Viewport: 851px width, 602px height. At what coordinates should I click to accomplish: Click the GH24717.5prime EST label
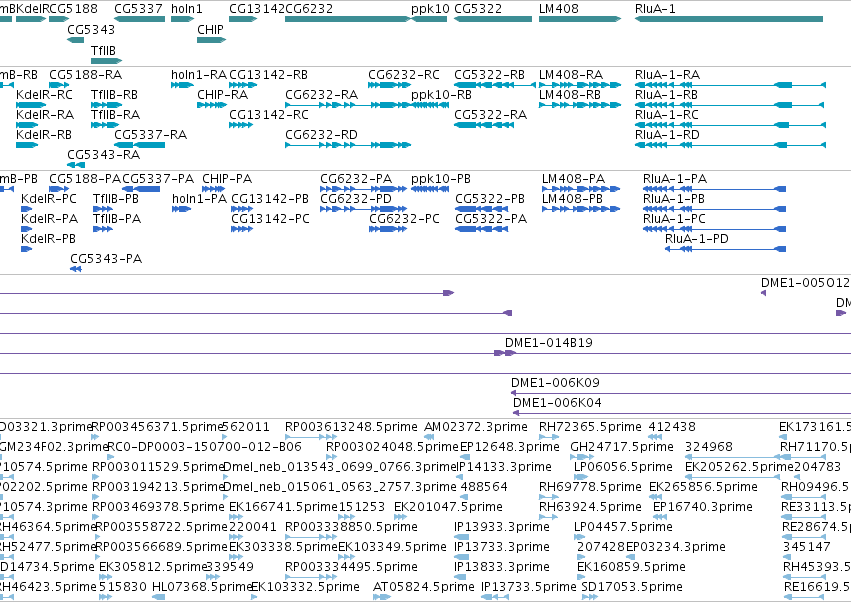(x=621, y=447)
